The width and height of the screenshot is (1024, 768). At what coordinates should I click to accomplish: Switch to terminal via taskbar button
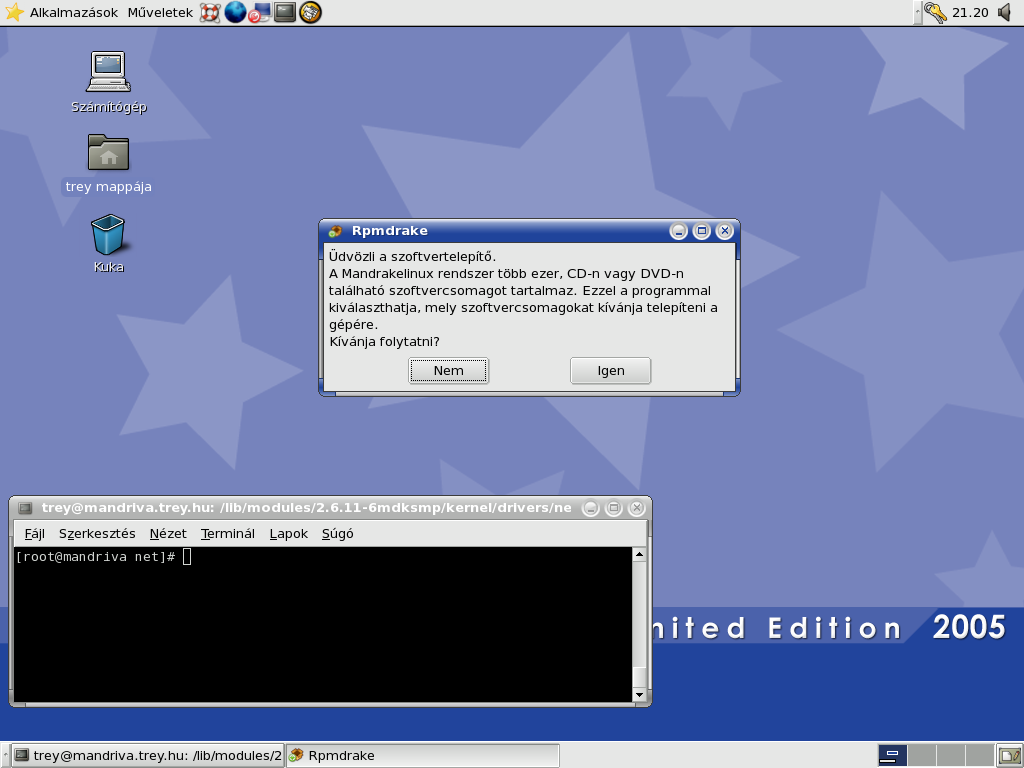point(148,756)
